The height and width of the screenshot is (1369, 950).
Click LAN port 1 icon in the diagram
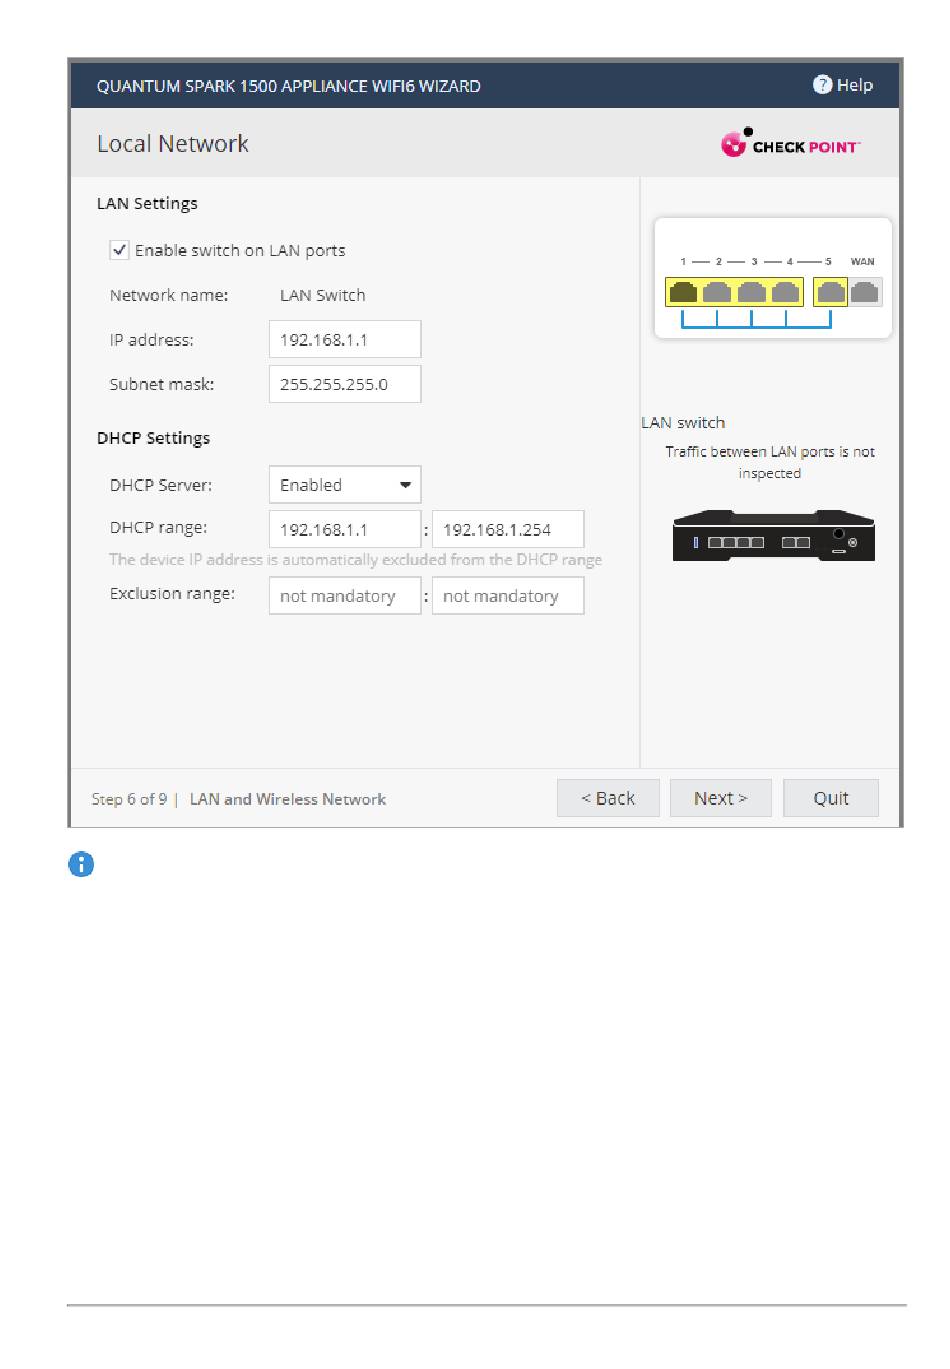[x=683, y=292]
